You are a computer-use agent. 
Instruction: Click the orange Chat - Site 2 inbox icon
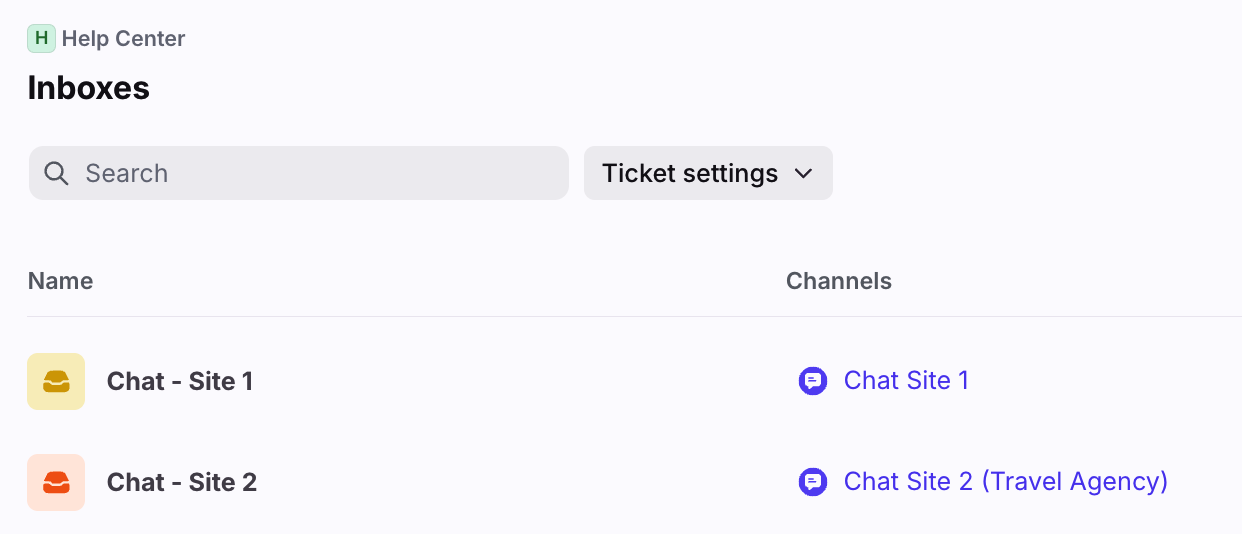(x=56, y=482)
